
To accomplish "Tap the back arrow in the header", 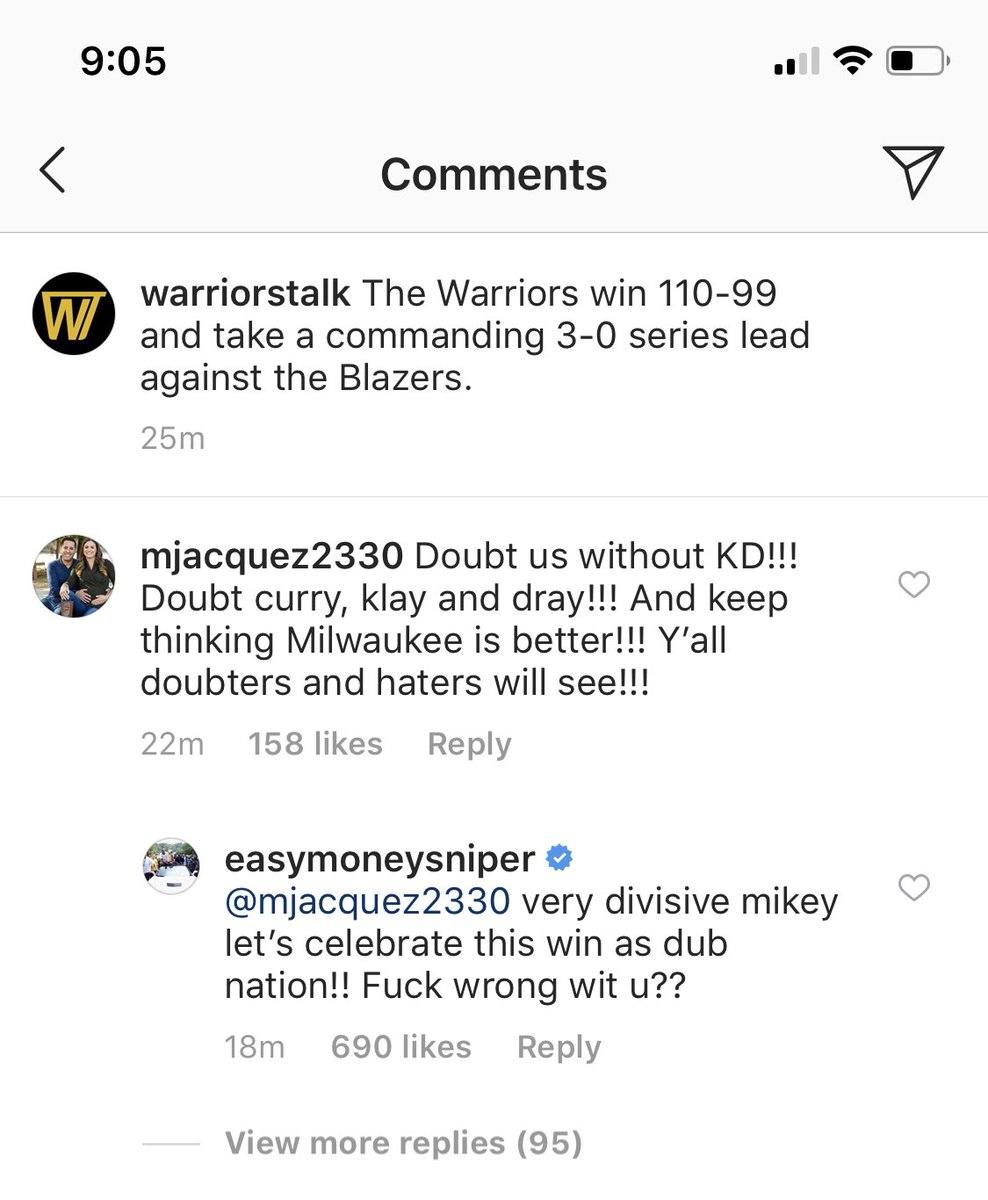I will pyautogui.click(x=53, y=170).
